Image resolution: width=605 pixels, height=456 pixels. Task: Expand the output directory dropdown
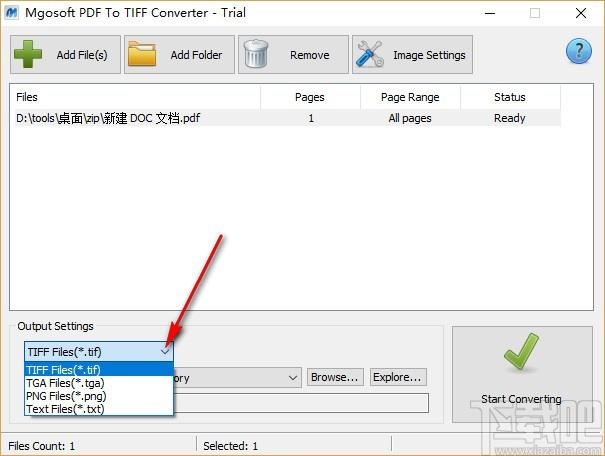click(293, 378)
